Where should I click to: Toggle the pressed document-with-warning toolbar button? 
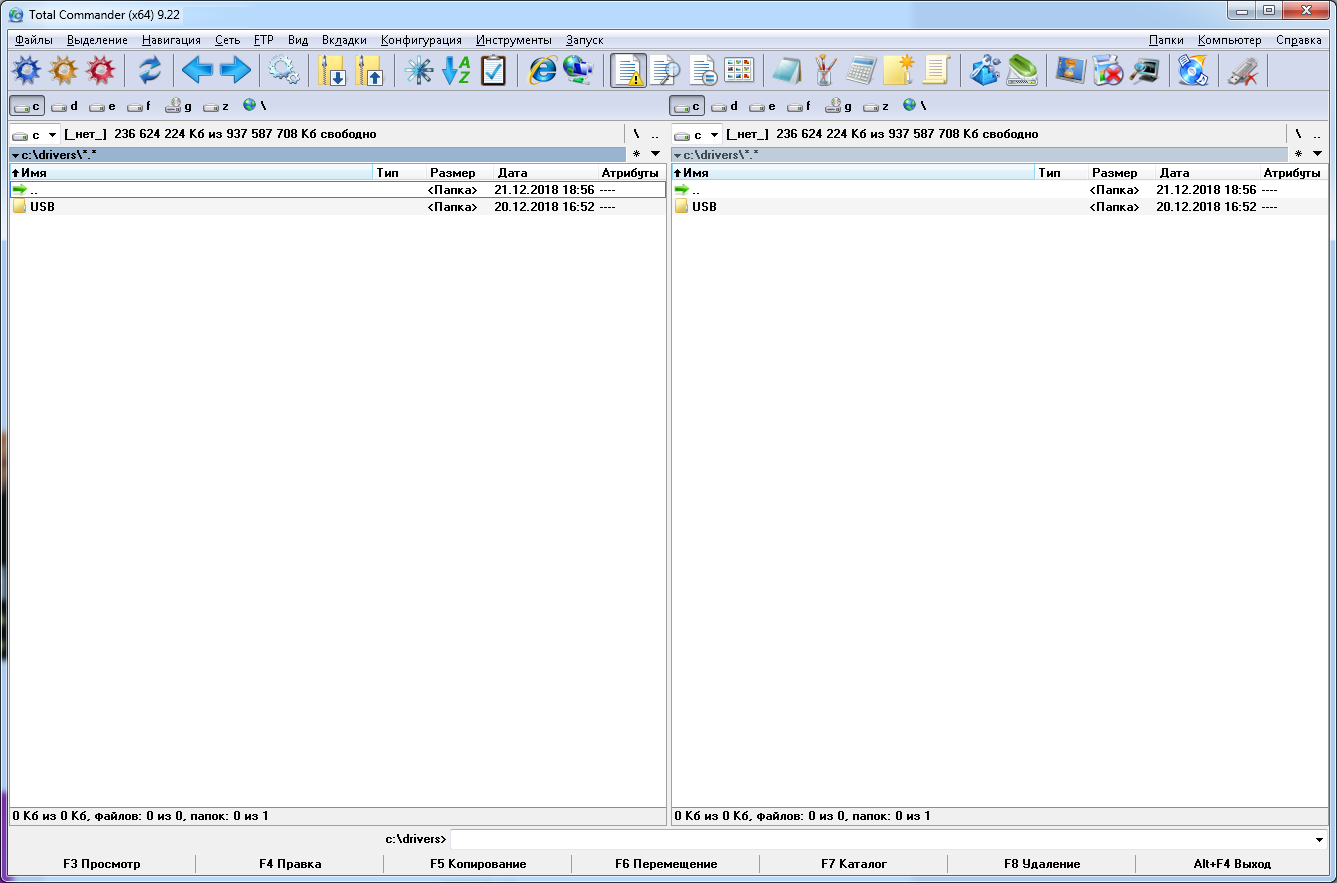pyautogui.click(x=628, y=70)
